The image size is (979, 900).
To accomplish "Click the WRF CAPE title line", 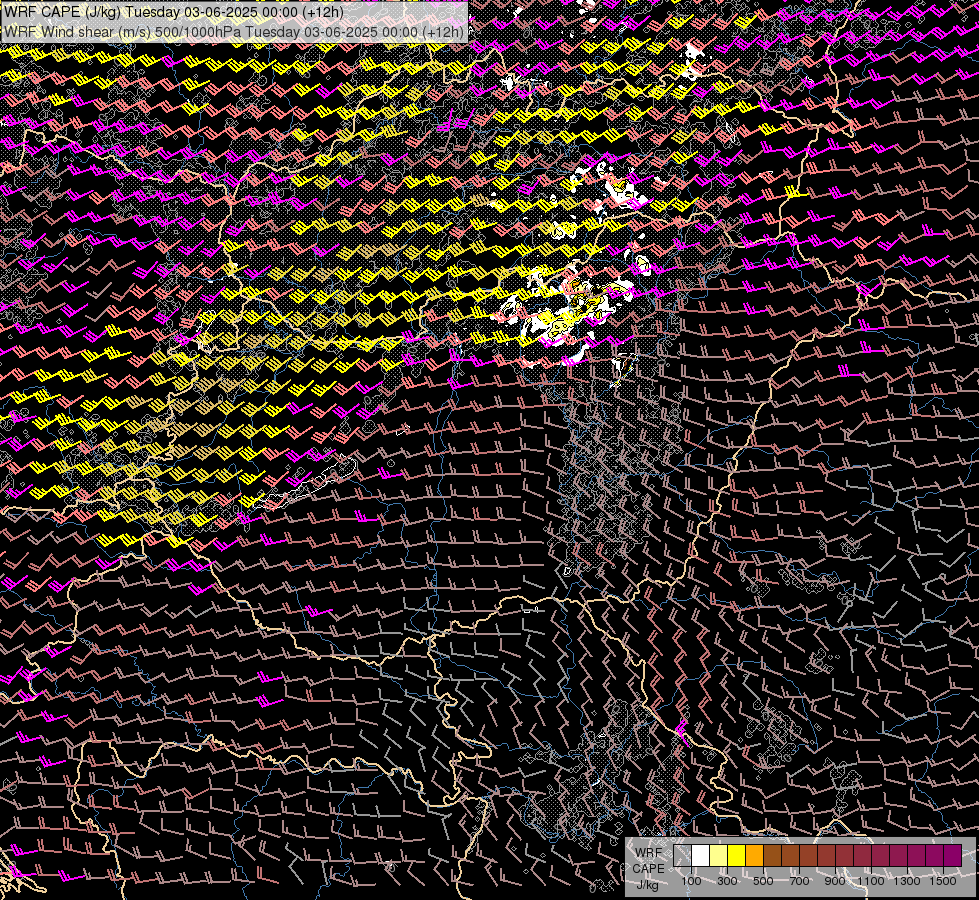I will click(174, 12).
